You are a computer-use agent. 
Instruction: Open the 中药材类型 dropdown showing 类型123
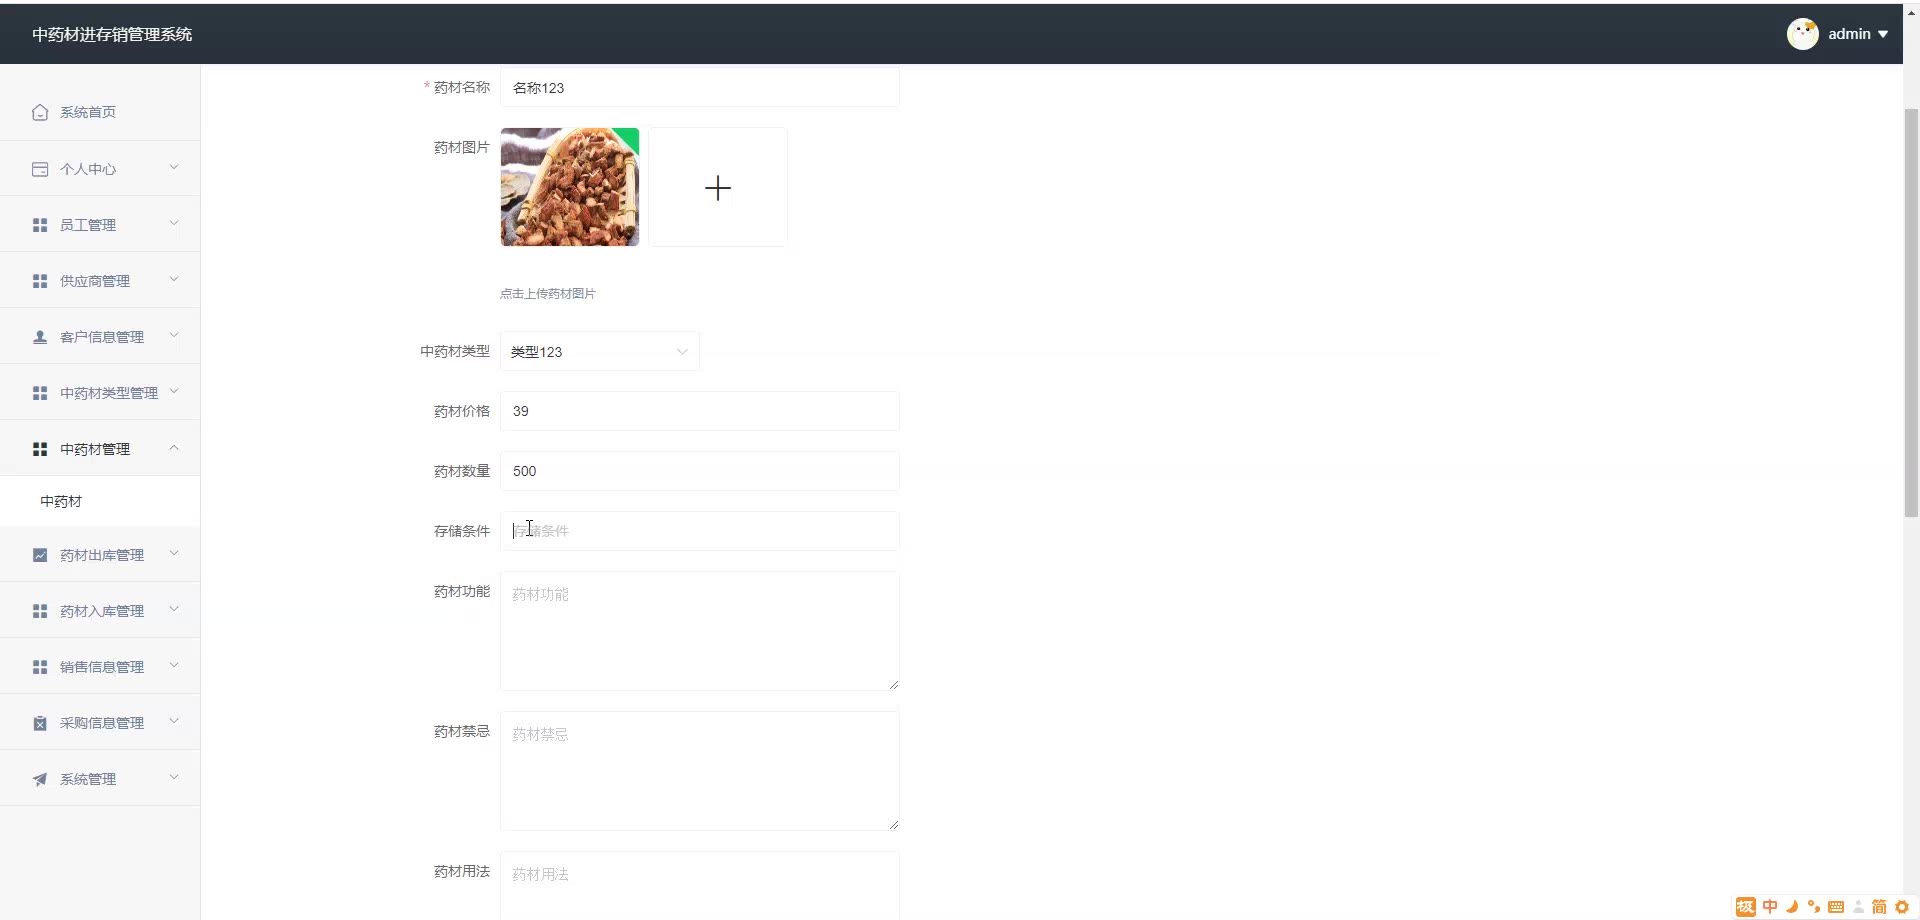[x=600, y=351]
